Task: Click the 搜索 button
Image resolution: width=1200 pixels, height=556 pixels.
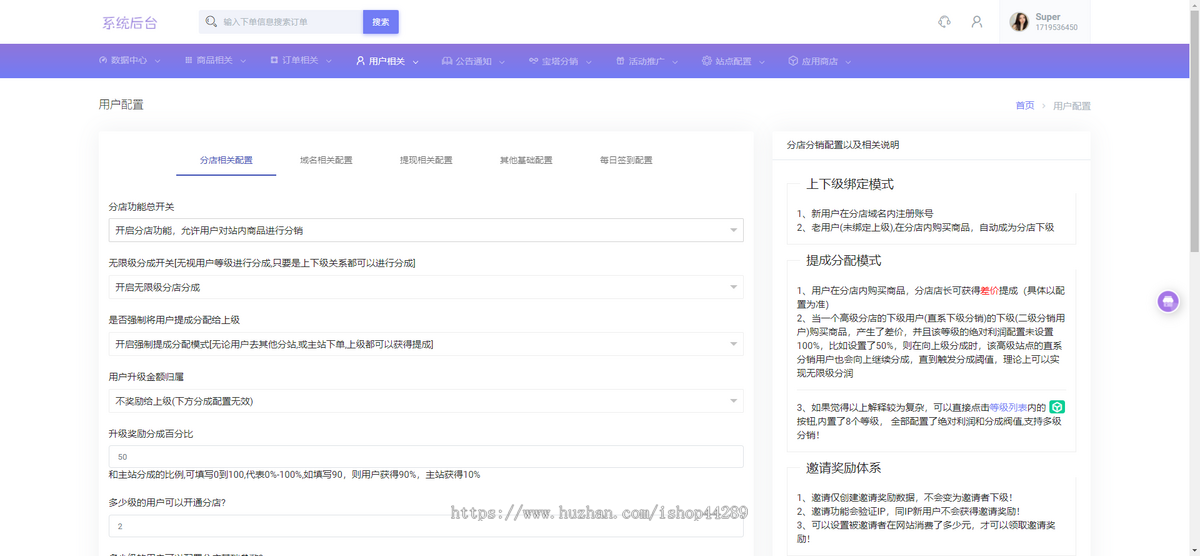Action: pos(381,22)
